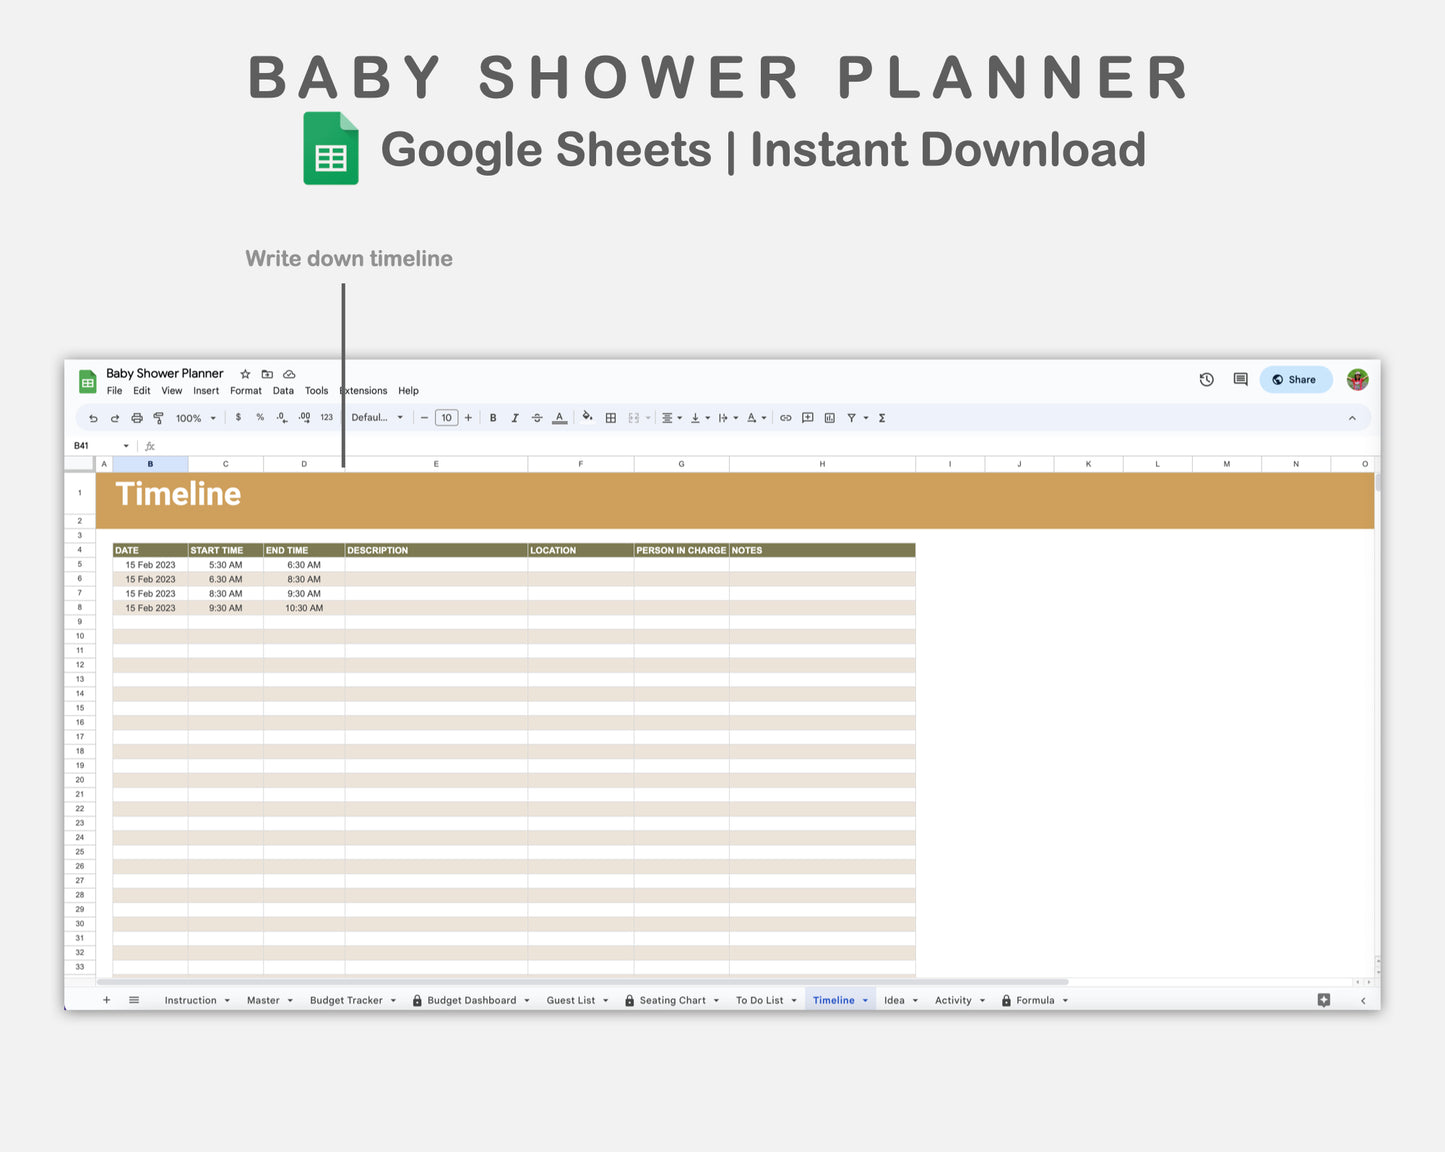Toggle italic formatting
Image resolution: width=1445 pixels, height=1152 pixels.
[x=514, y=417]
